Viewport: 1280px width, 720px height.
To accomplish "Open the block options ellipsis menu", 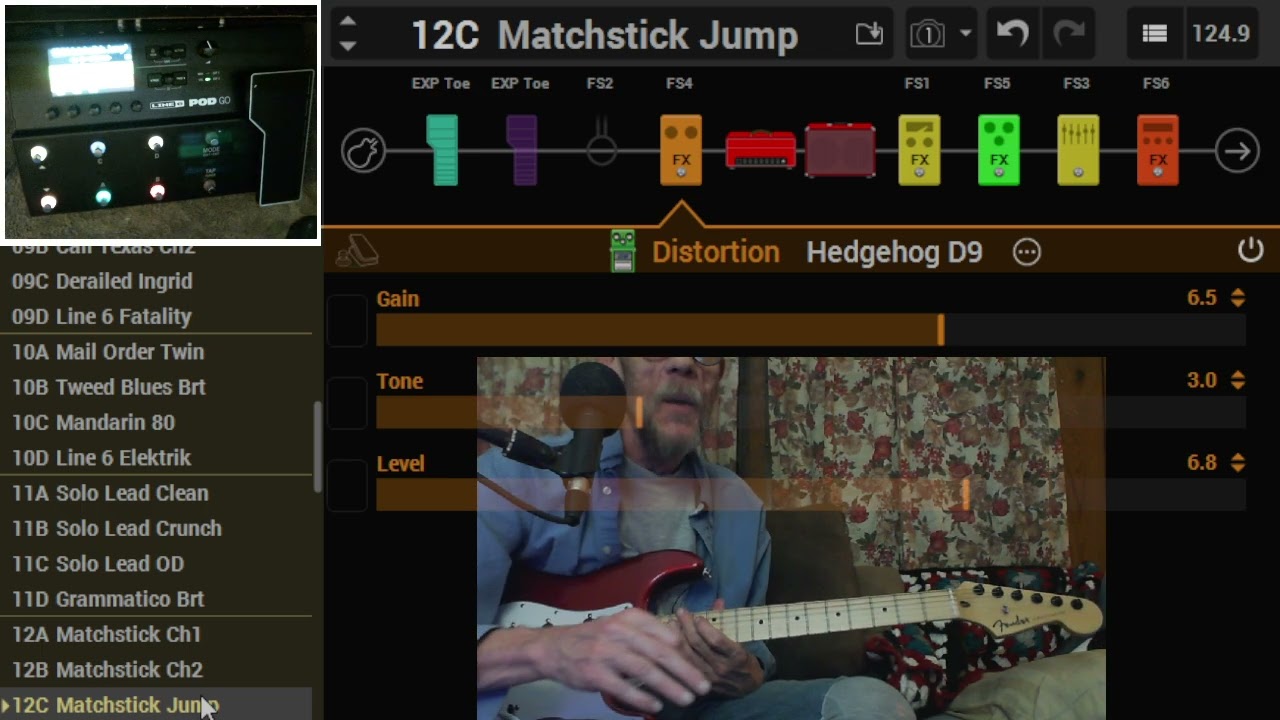I will coord(1027,252).
